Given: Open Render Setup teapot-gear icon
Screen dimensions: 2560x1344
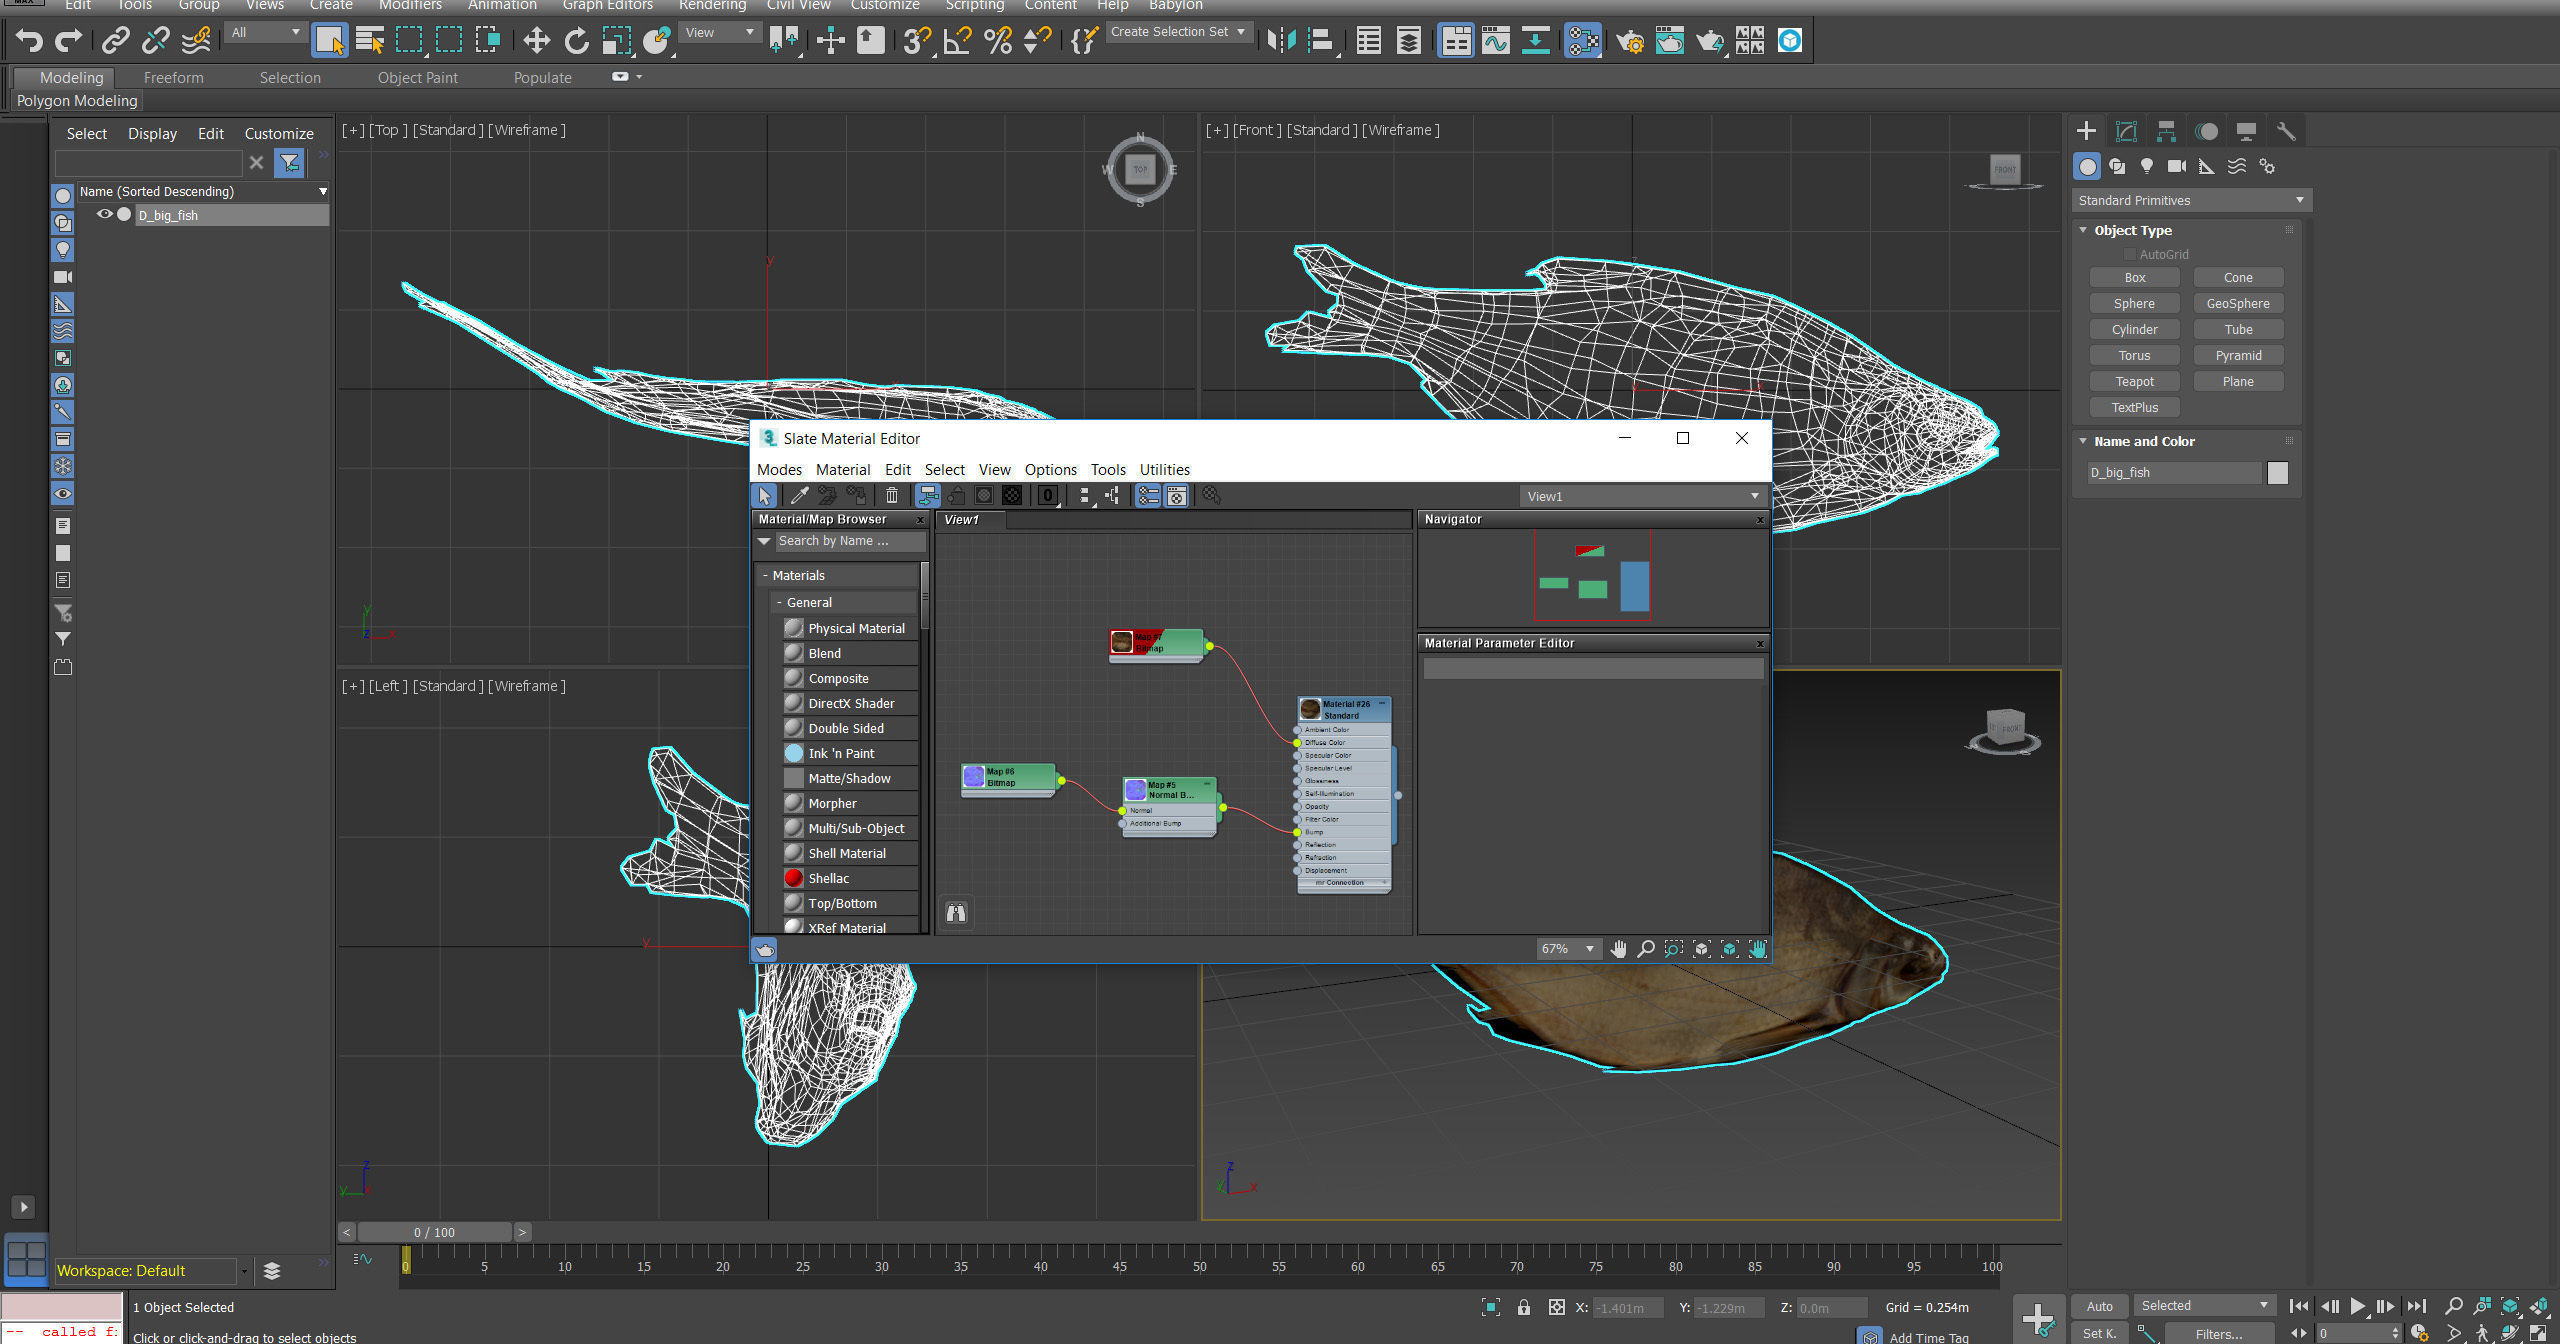Looking at the screenshot, I should coord(1630,41).
